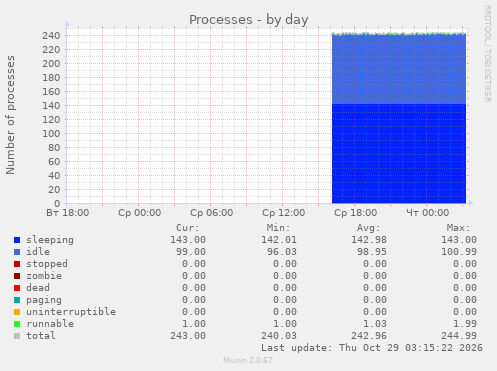
Task: Click the 'Ср 00:00' x-axis label
Action: [x=140, y=213]
